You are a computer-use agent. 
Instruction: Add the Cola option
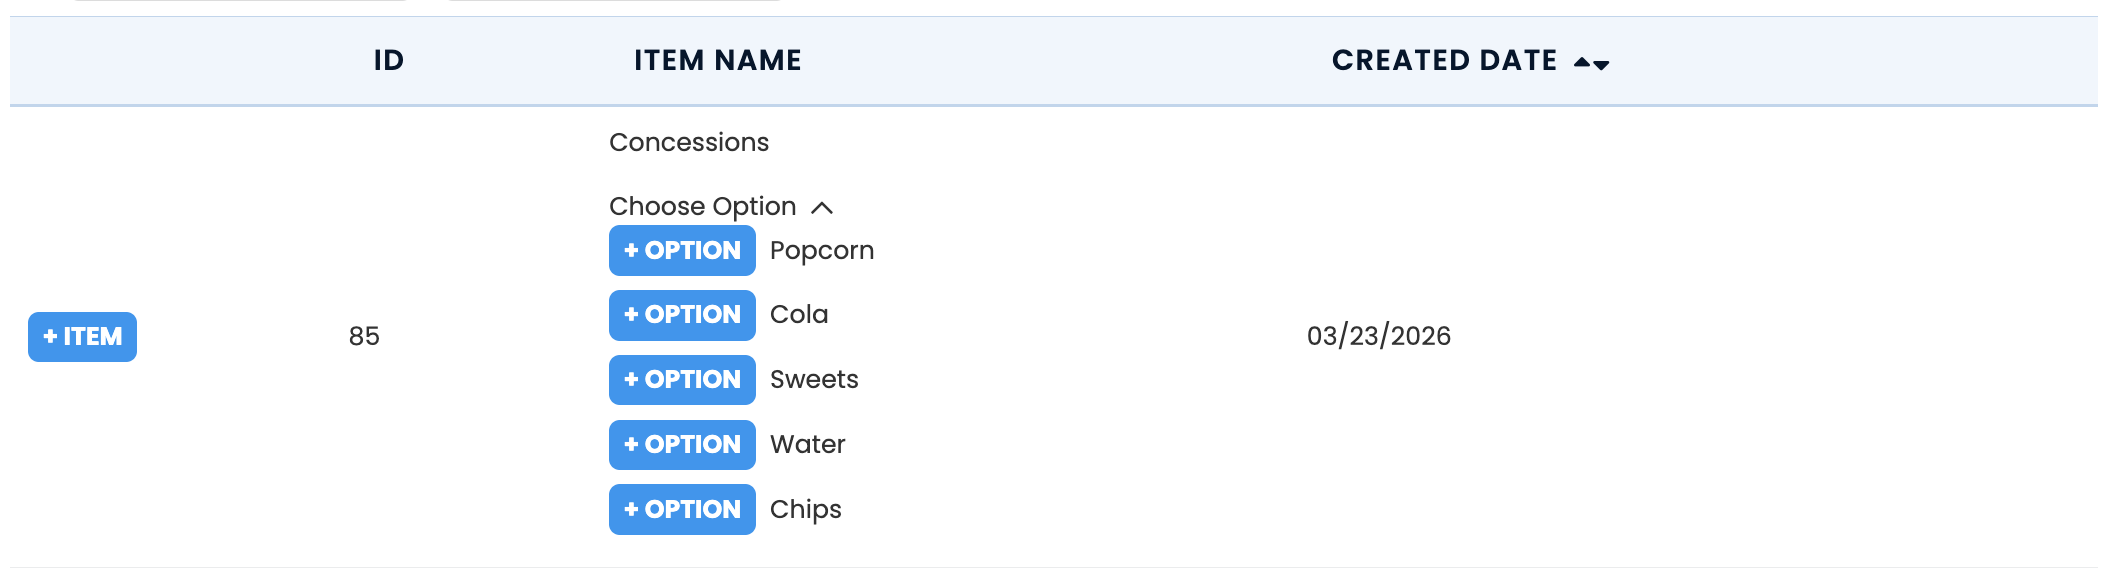[682, 315]
